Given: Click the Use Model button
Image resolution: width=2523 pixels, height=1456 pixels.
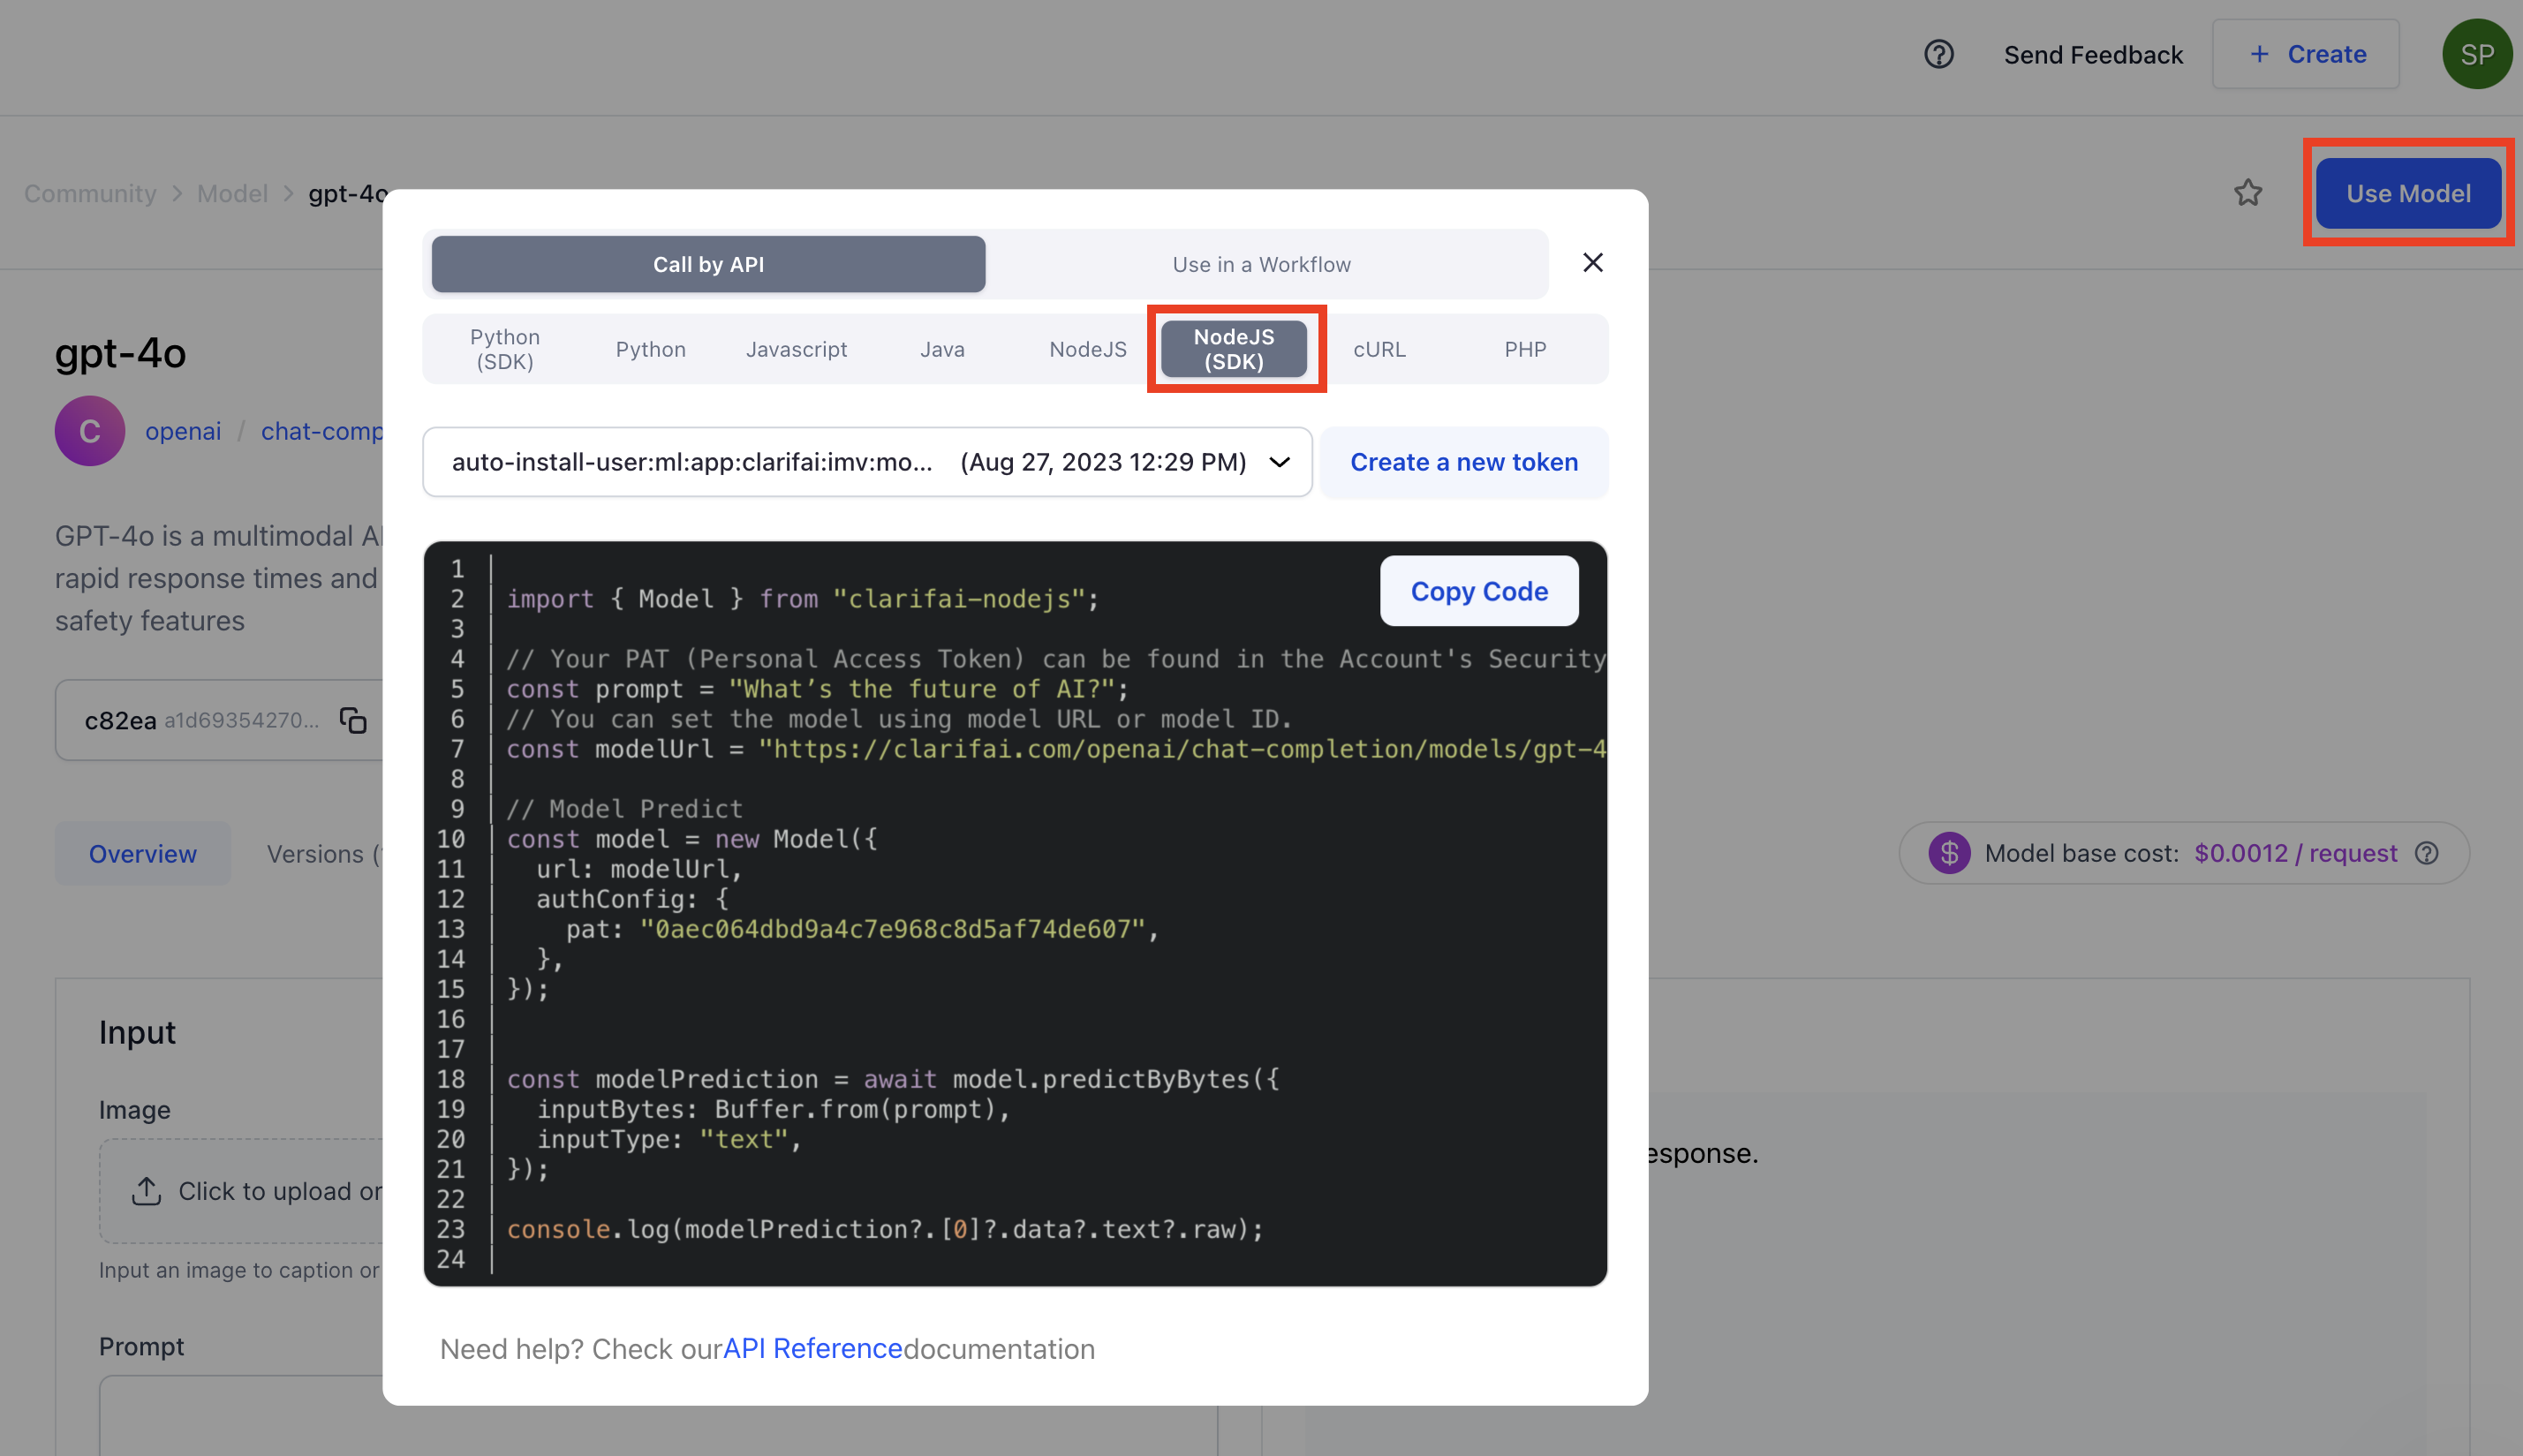Looking at the screenshot, I should (x=2408, y=193).
